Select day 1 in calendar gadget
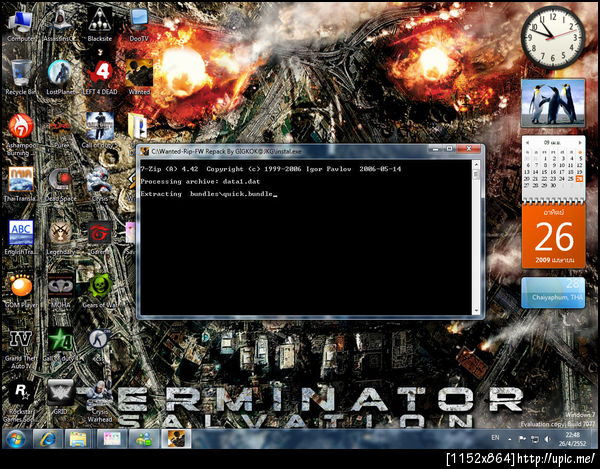Image resolution: width=600 pixels, height=469 pixels. 545,158
